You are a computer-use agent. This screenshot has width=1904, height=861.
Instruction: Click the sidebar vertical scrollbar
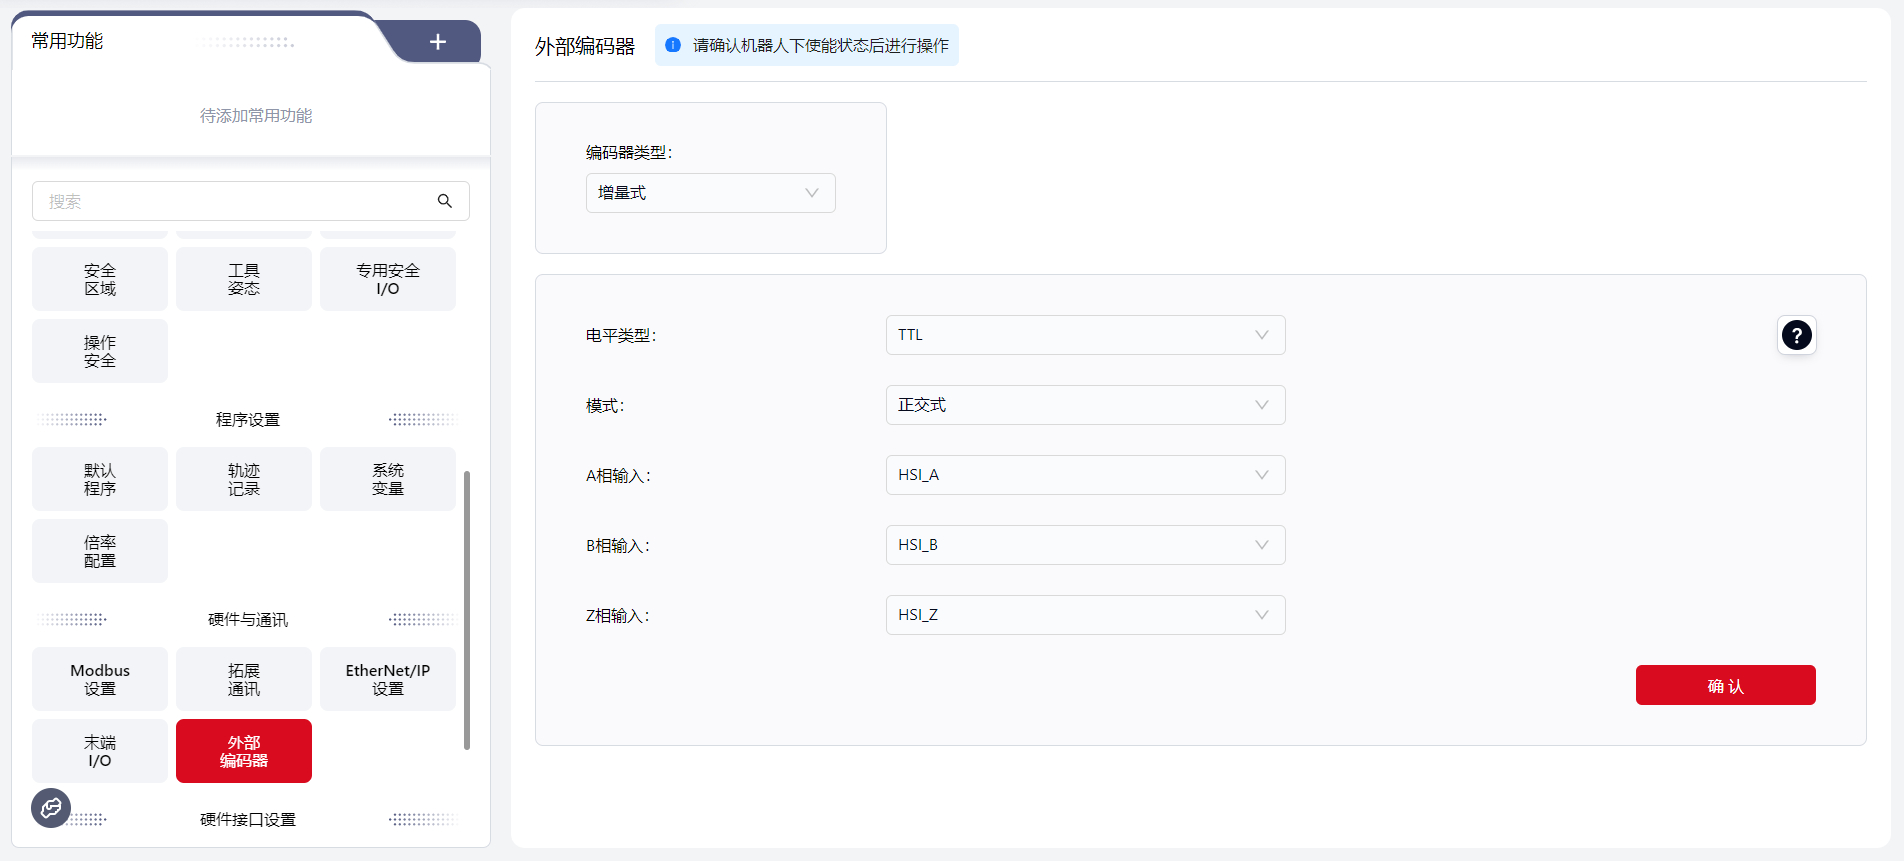point(467,610)
